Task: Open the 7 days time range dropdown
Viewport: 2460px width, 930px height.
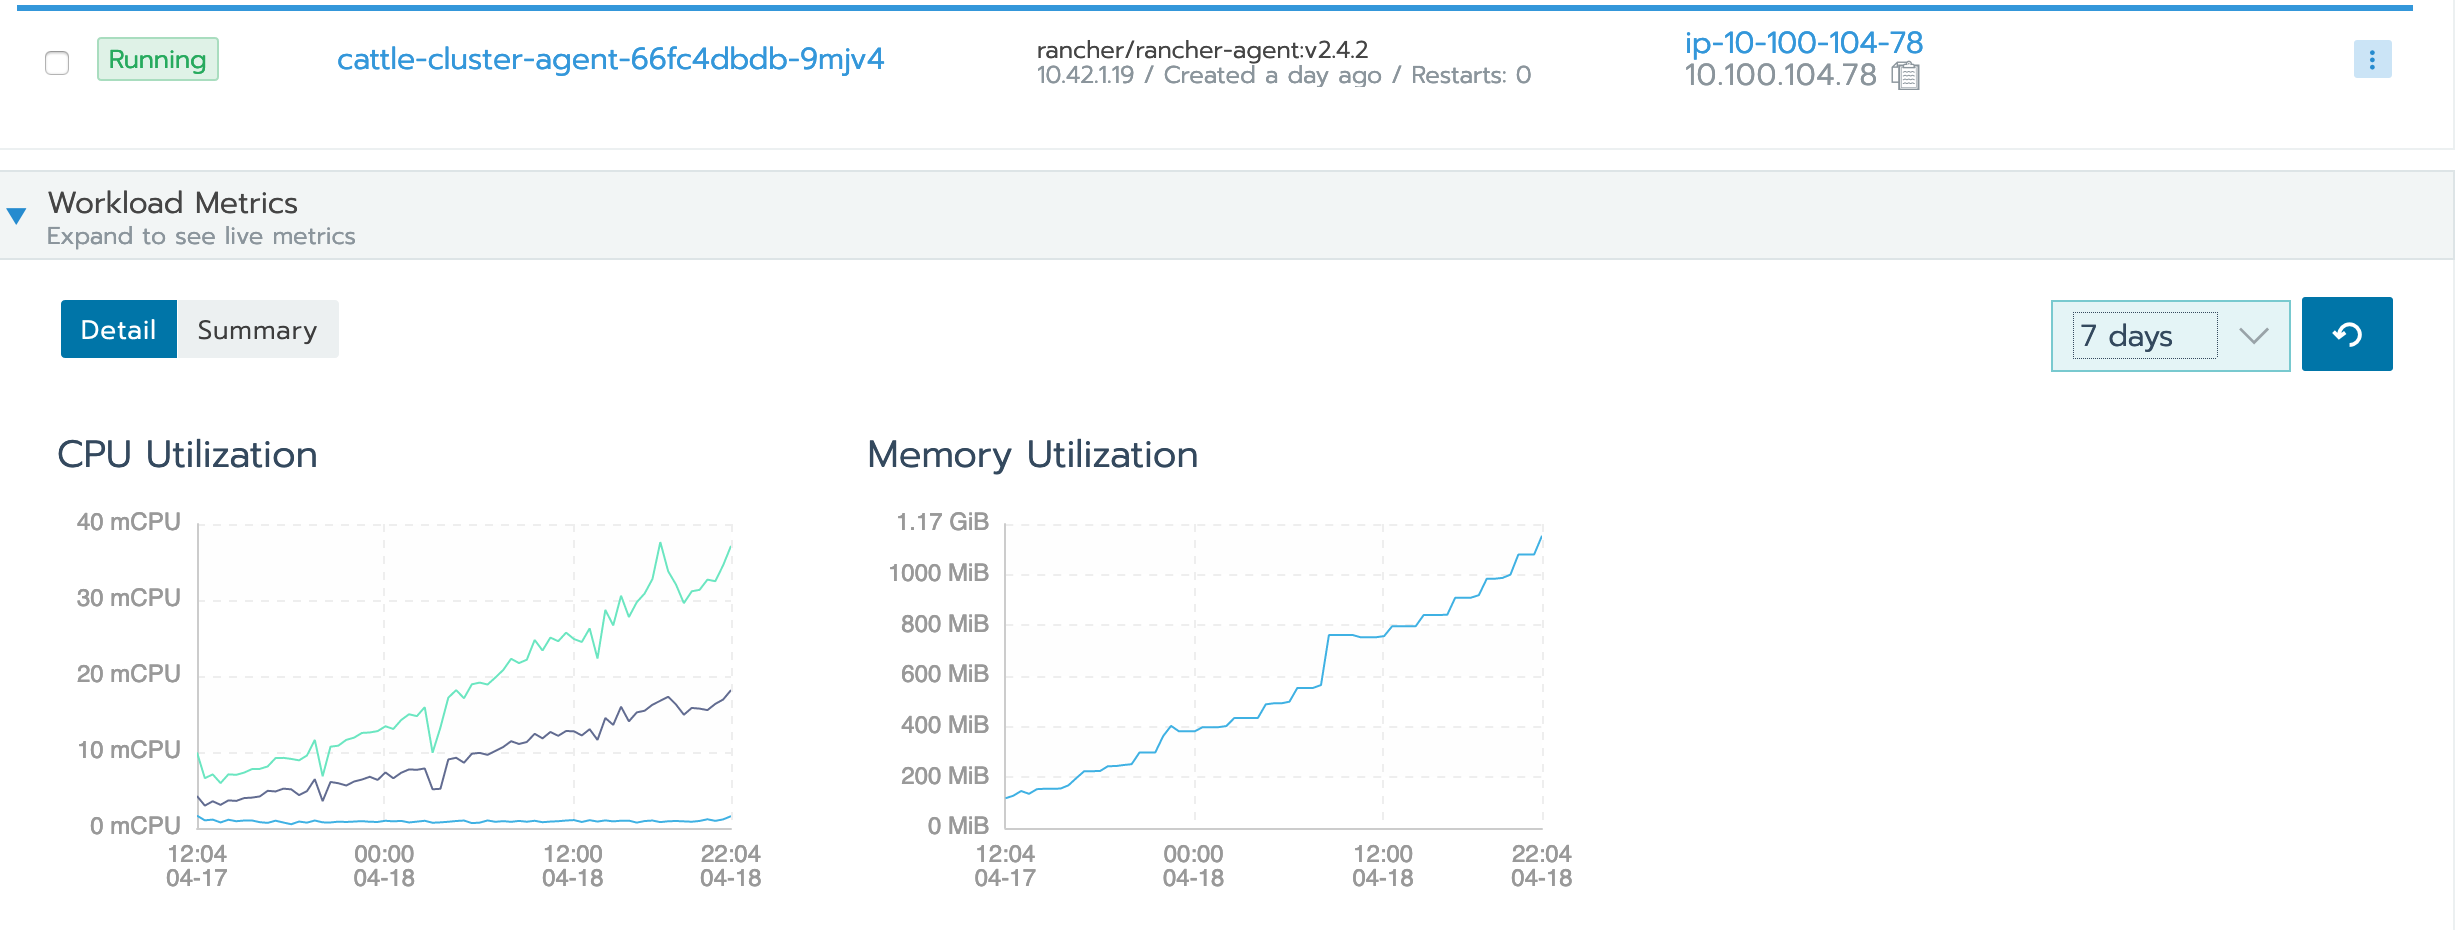Action: point(2168,334)
